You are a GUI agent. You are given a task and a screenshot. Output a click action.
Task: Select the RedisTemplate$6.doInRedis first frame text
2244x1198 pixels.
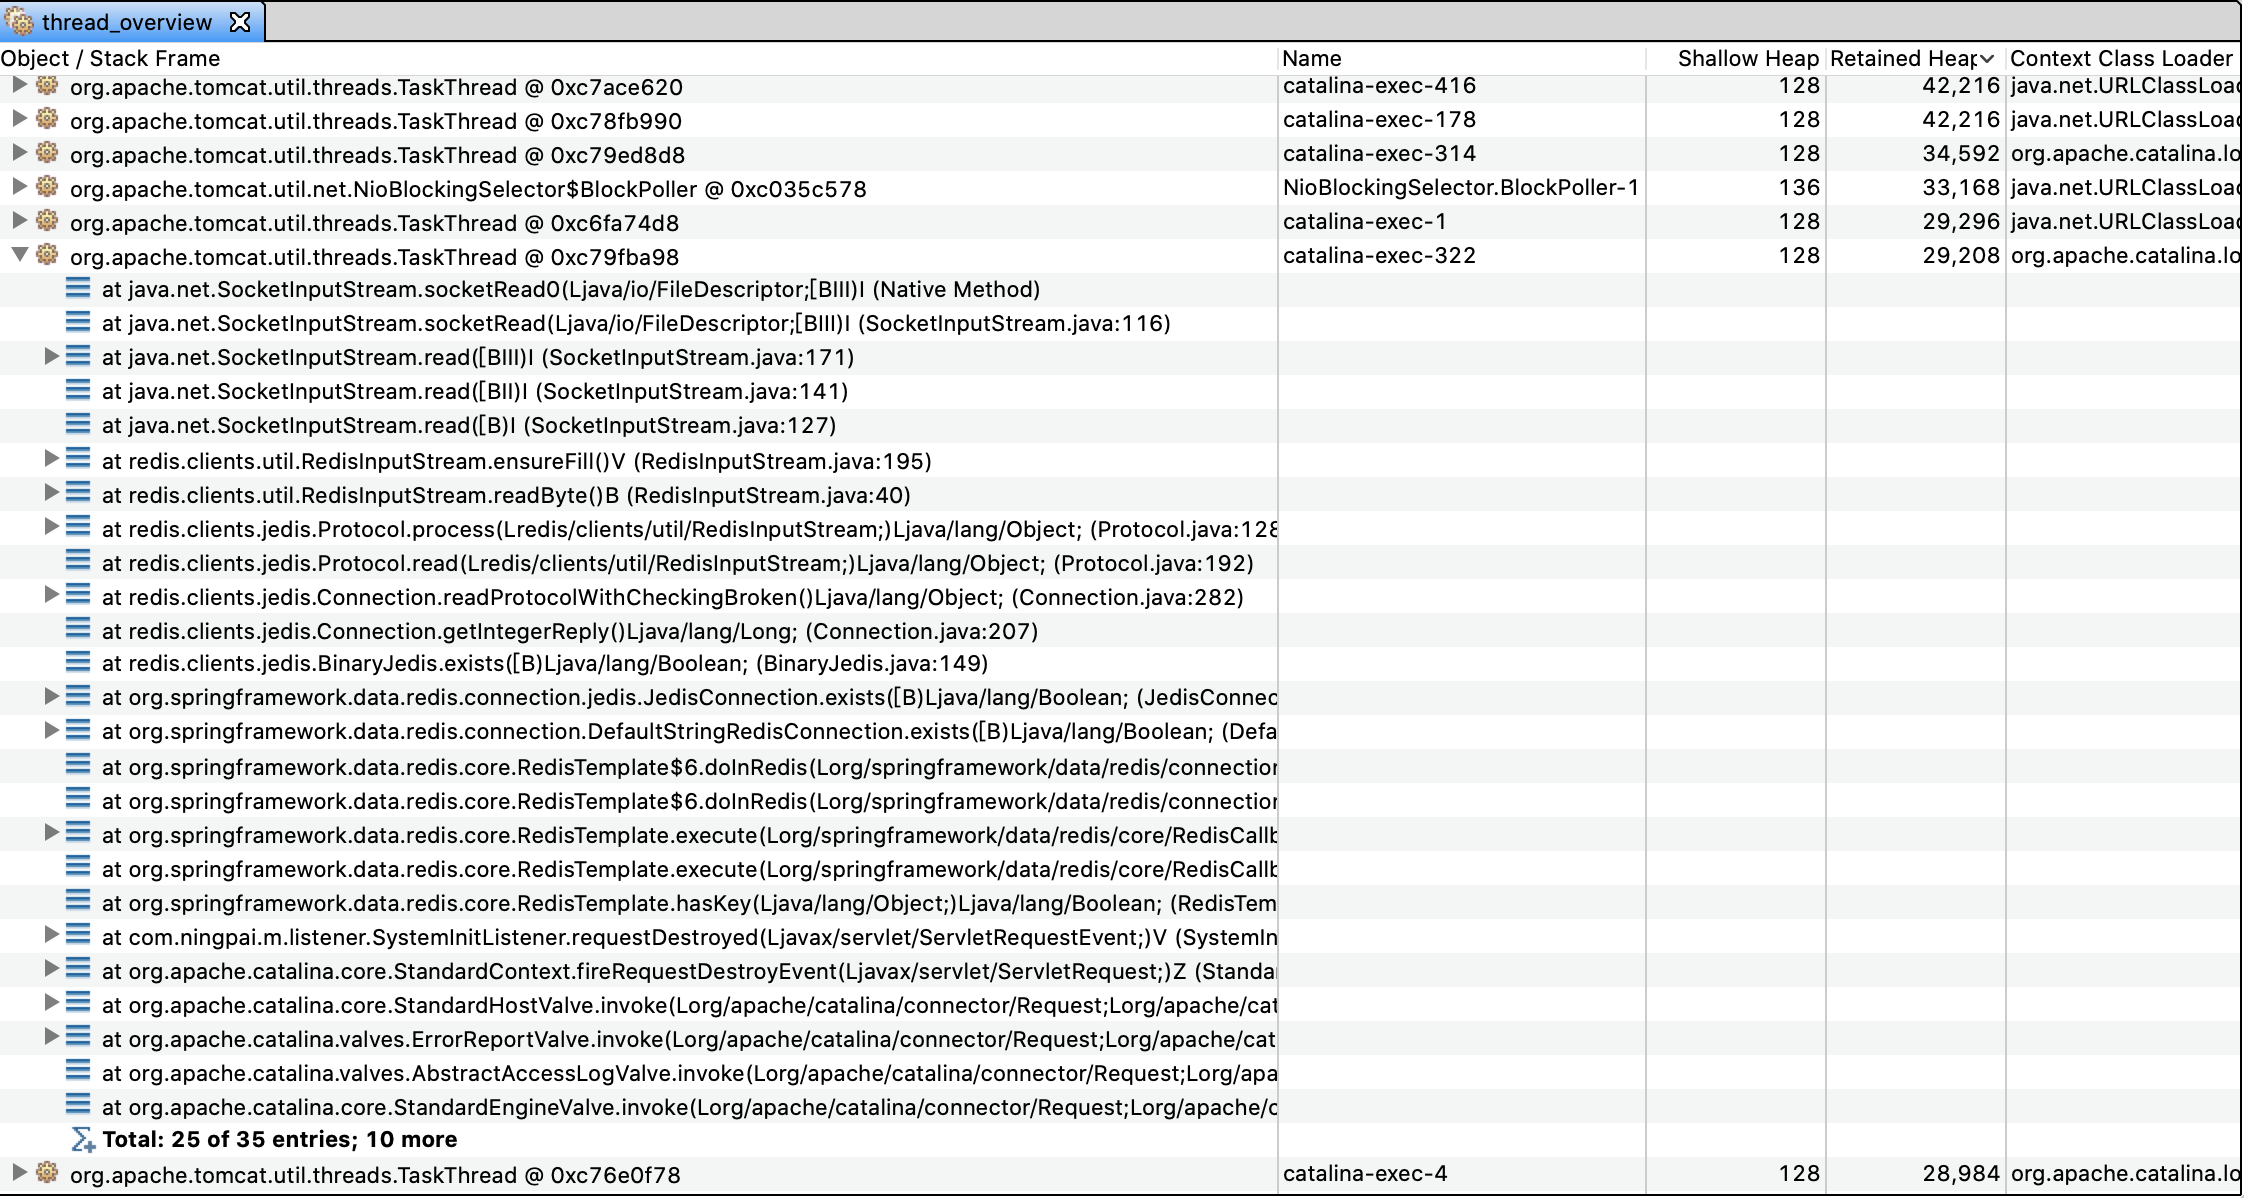tap(689, 767)
